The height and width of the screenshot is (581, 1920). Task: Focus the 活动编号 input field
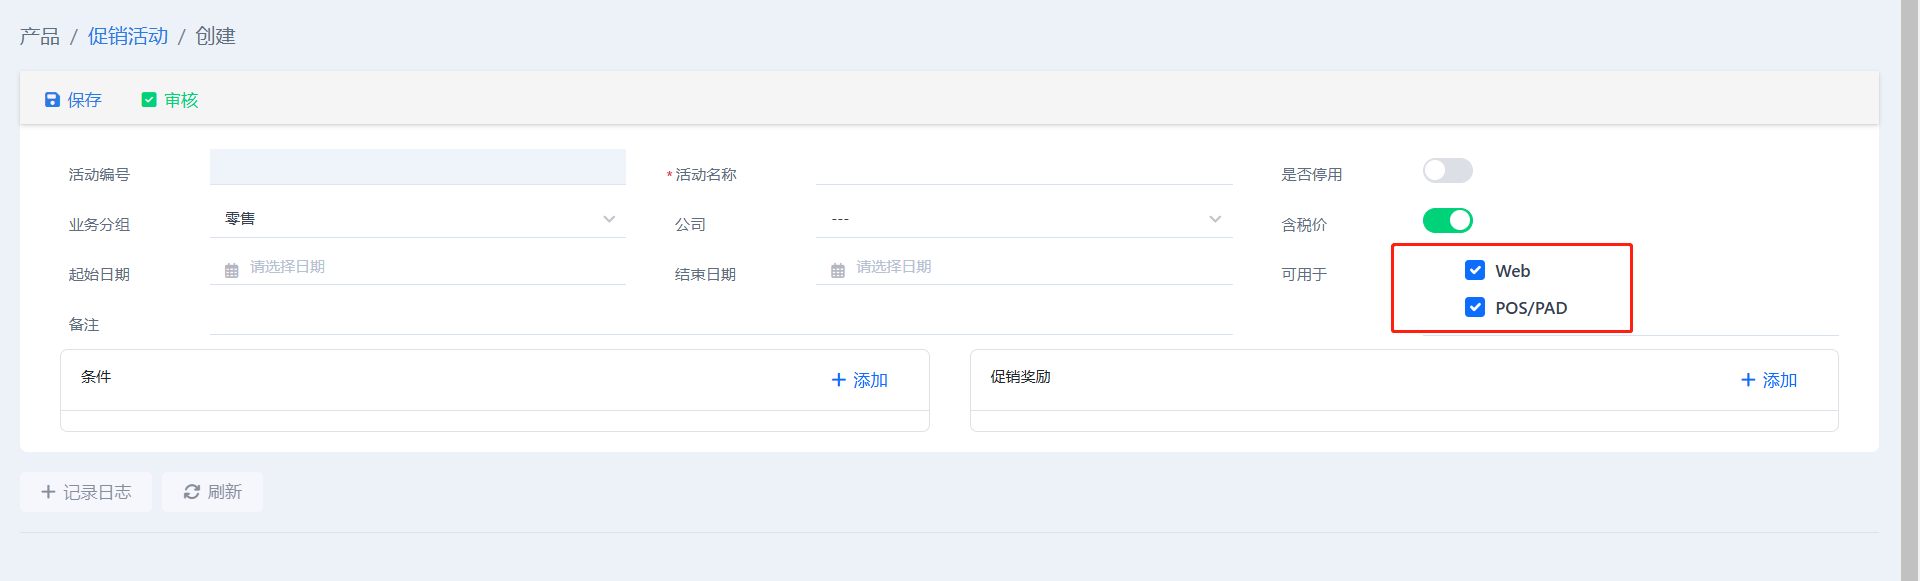418,167
